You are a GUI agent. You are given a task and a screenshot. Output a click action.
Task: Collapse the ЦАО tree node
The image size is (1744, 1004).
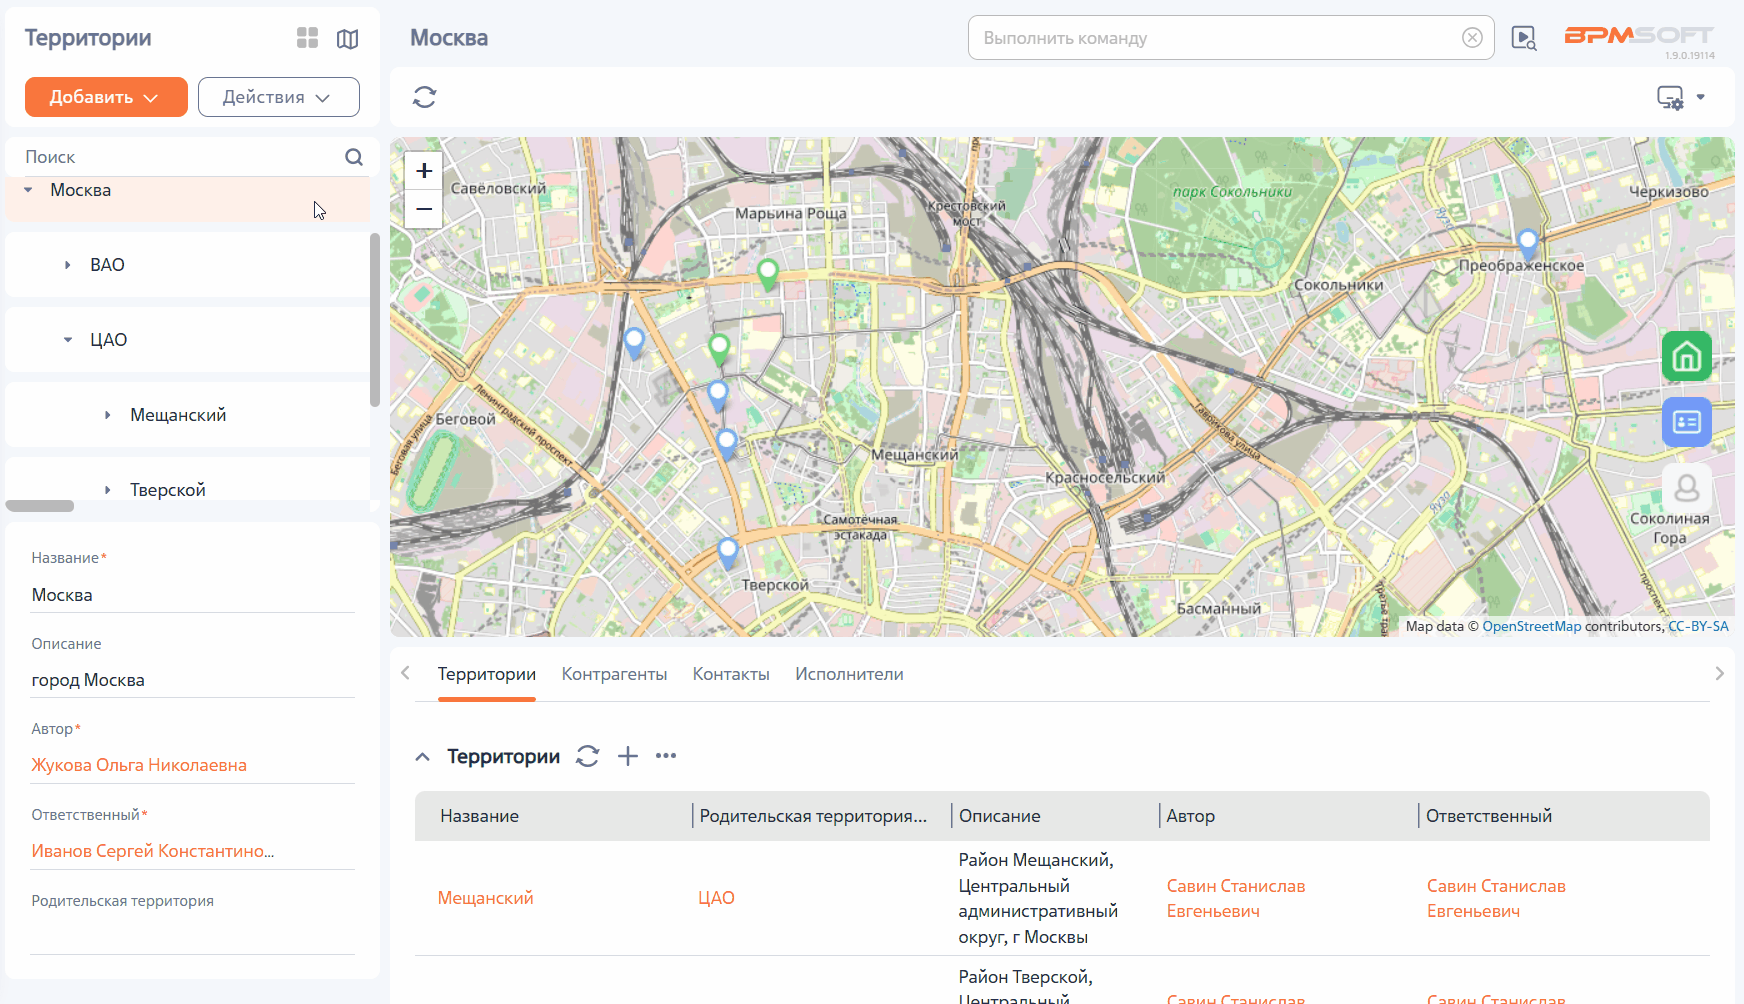[x=67, y=340]
